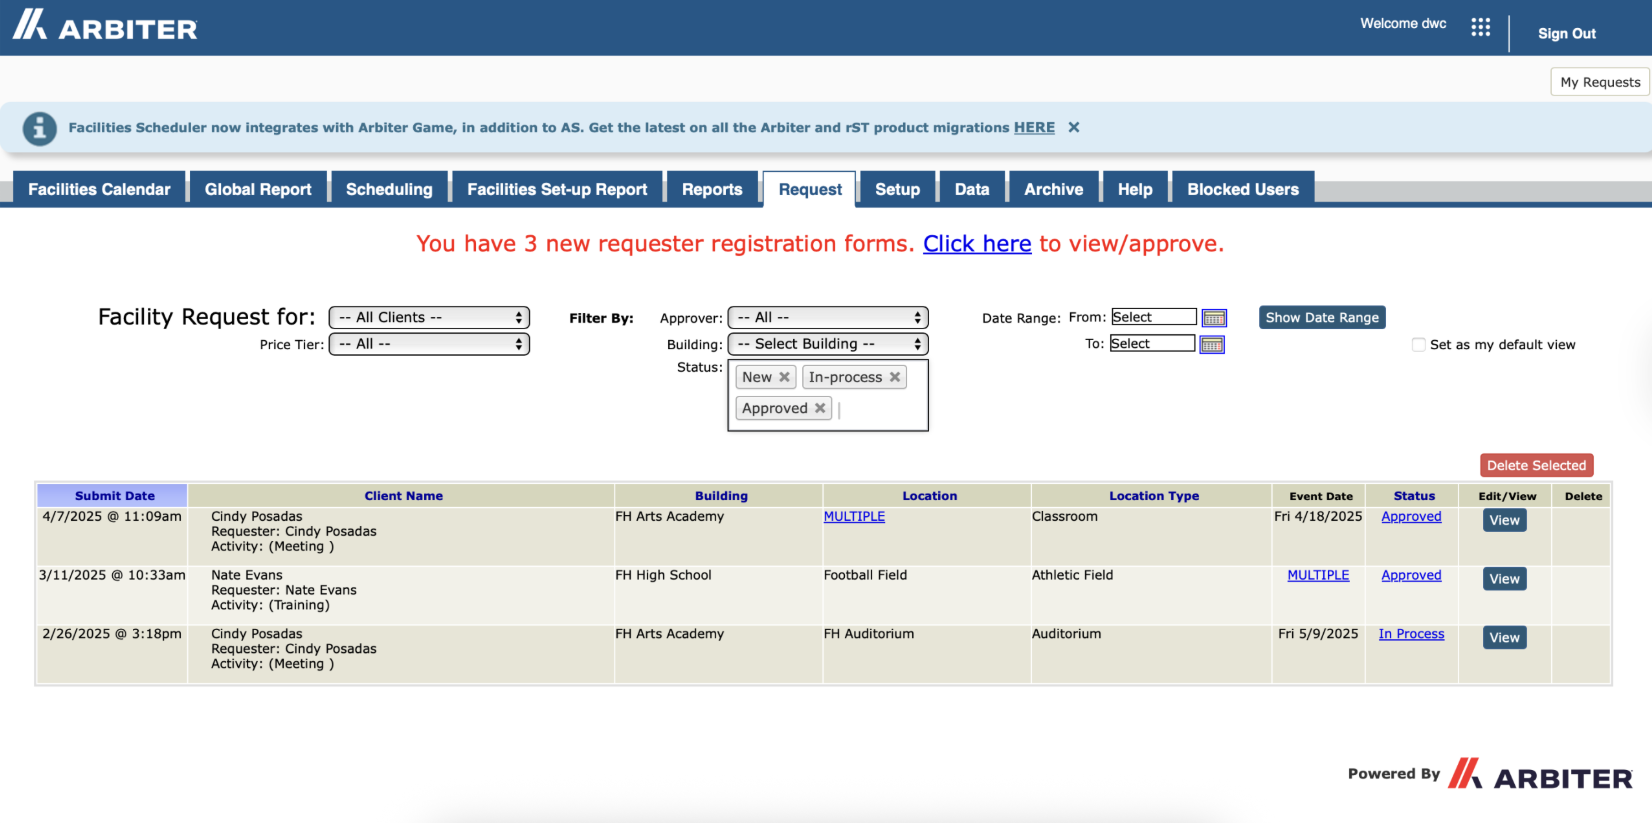This screenshot has width=1652, height=823.
Task: Open the To date calendar picker icon
Action: click(x=1212, y=345)
